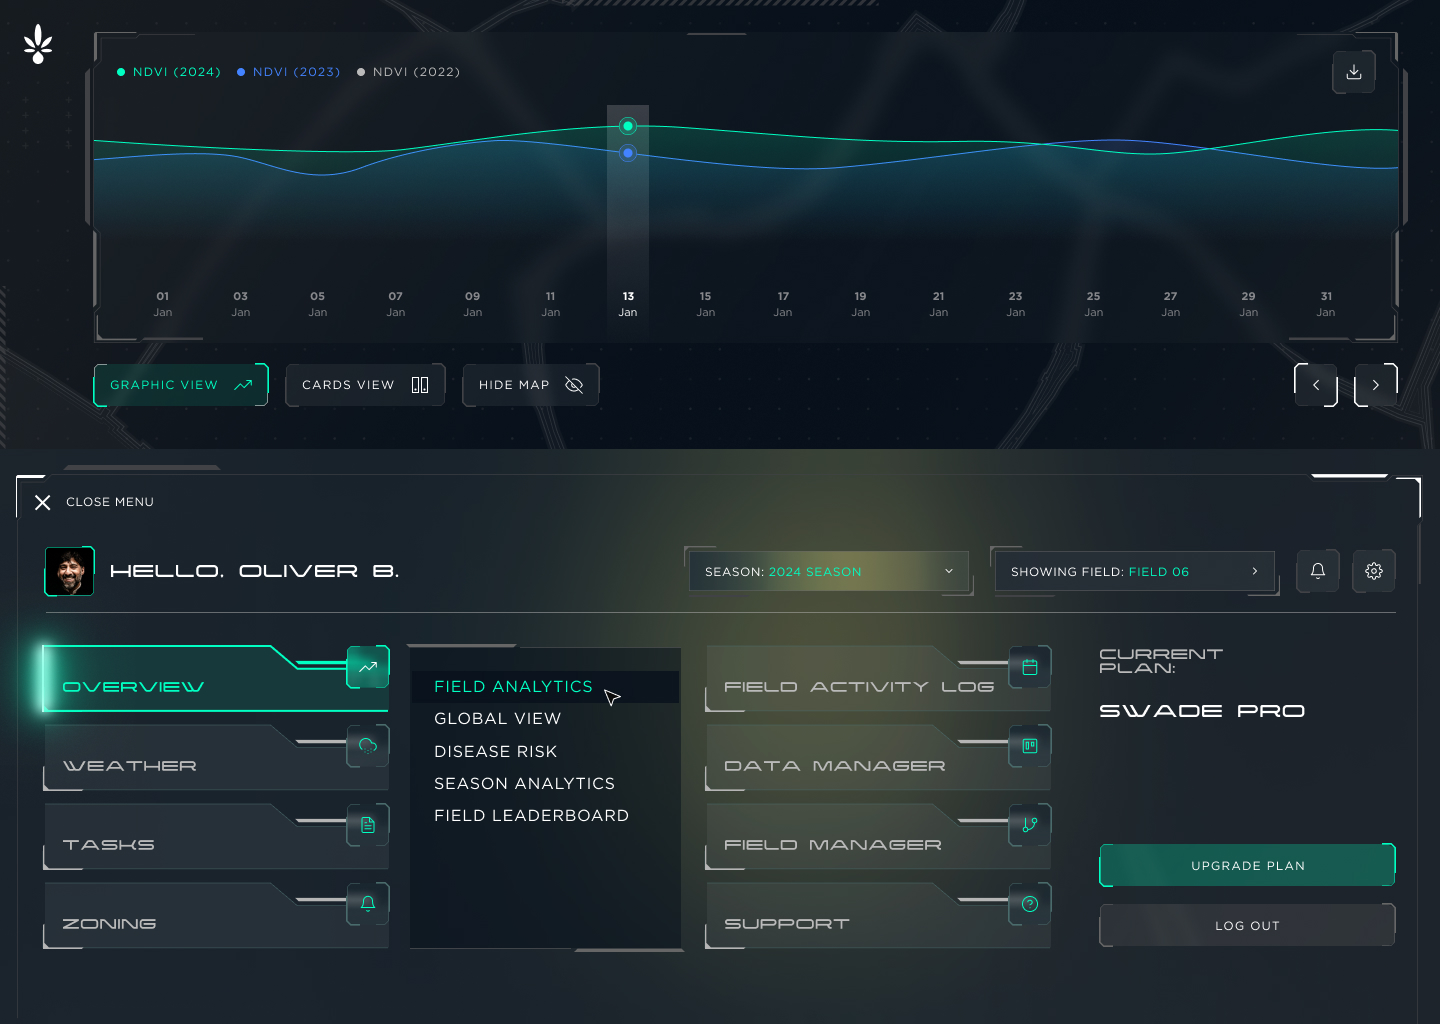Viewport: 1440px width, 1024px height.
Task: Open Field Activity Log section
Action: pyautogui.click(x=877, y=678)
